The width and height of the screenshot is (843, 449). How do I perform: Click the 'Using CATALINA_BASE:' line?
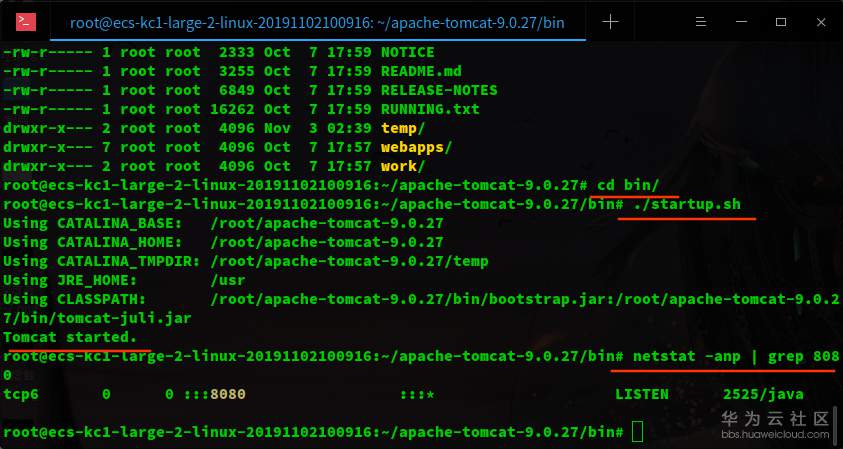coord(223,223)
